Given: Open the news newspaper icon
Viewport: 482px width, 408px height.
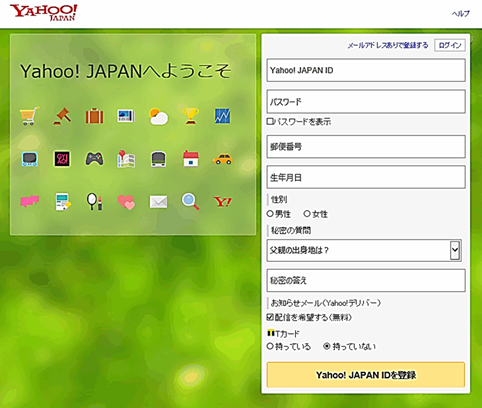Looking at the screenshot, I should (126, 116).
